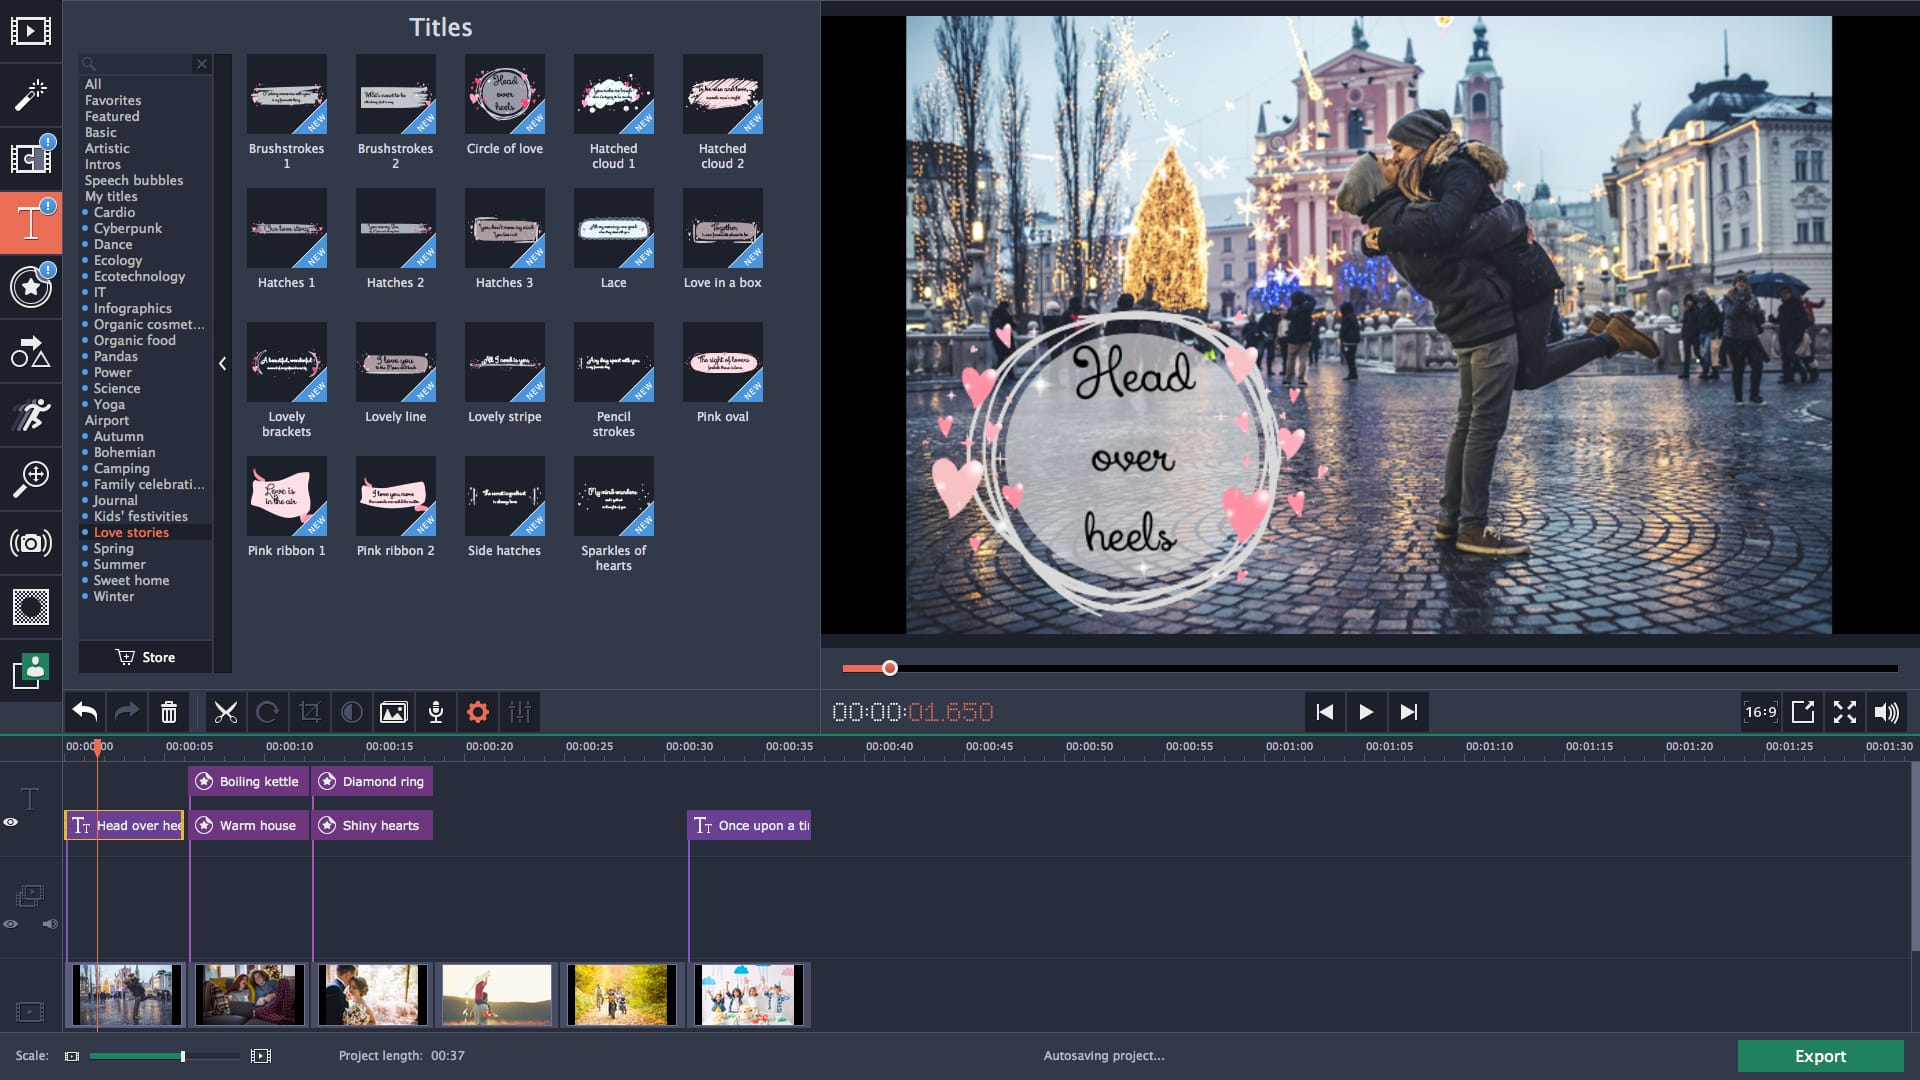Open the Store

tap(146, 657)
